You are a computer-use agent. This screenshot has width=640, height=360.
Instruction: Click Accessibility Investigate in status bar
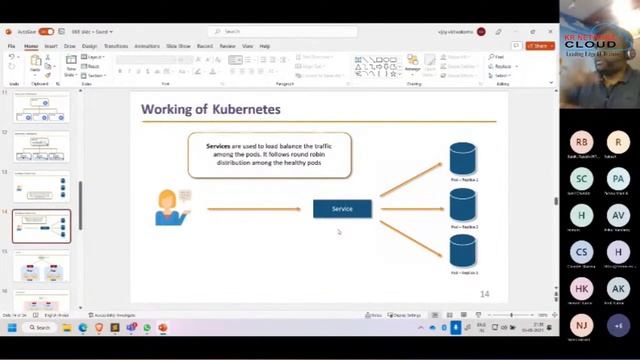(111, 315)
